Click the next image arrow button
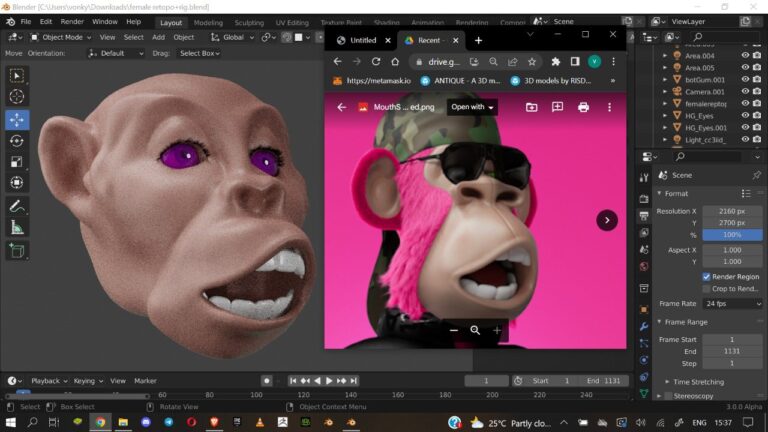The height and width of the screenshot is (432, 768). [x=607, y=220]
